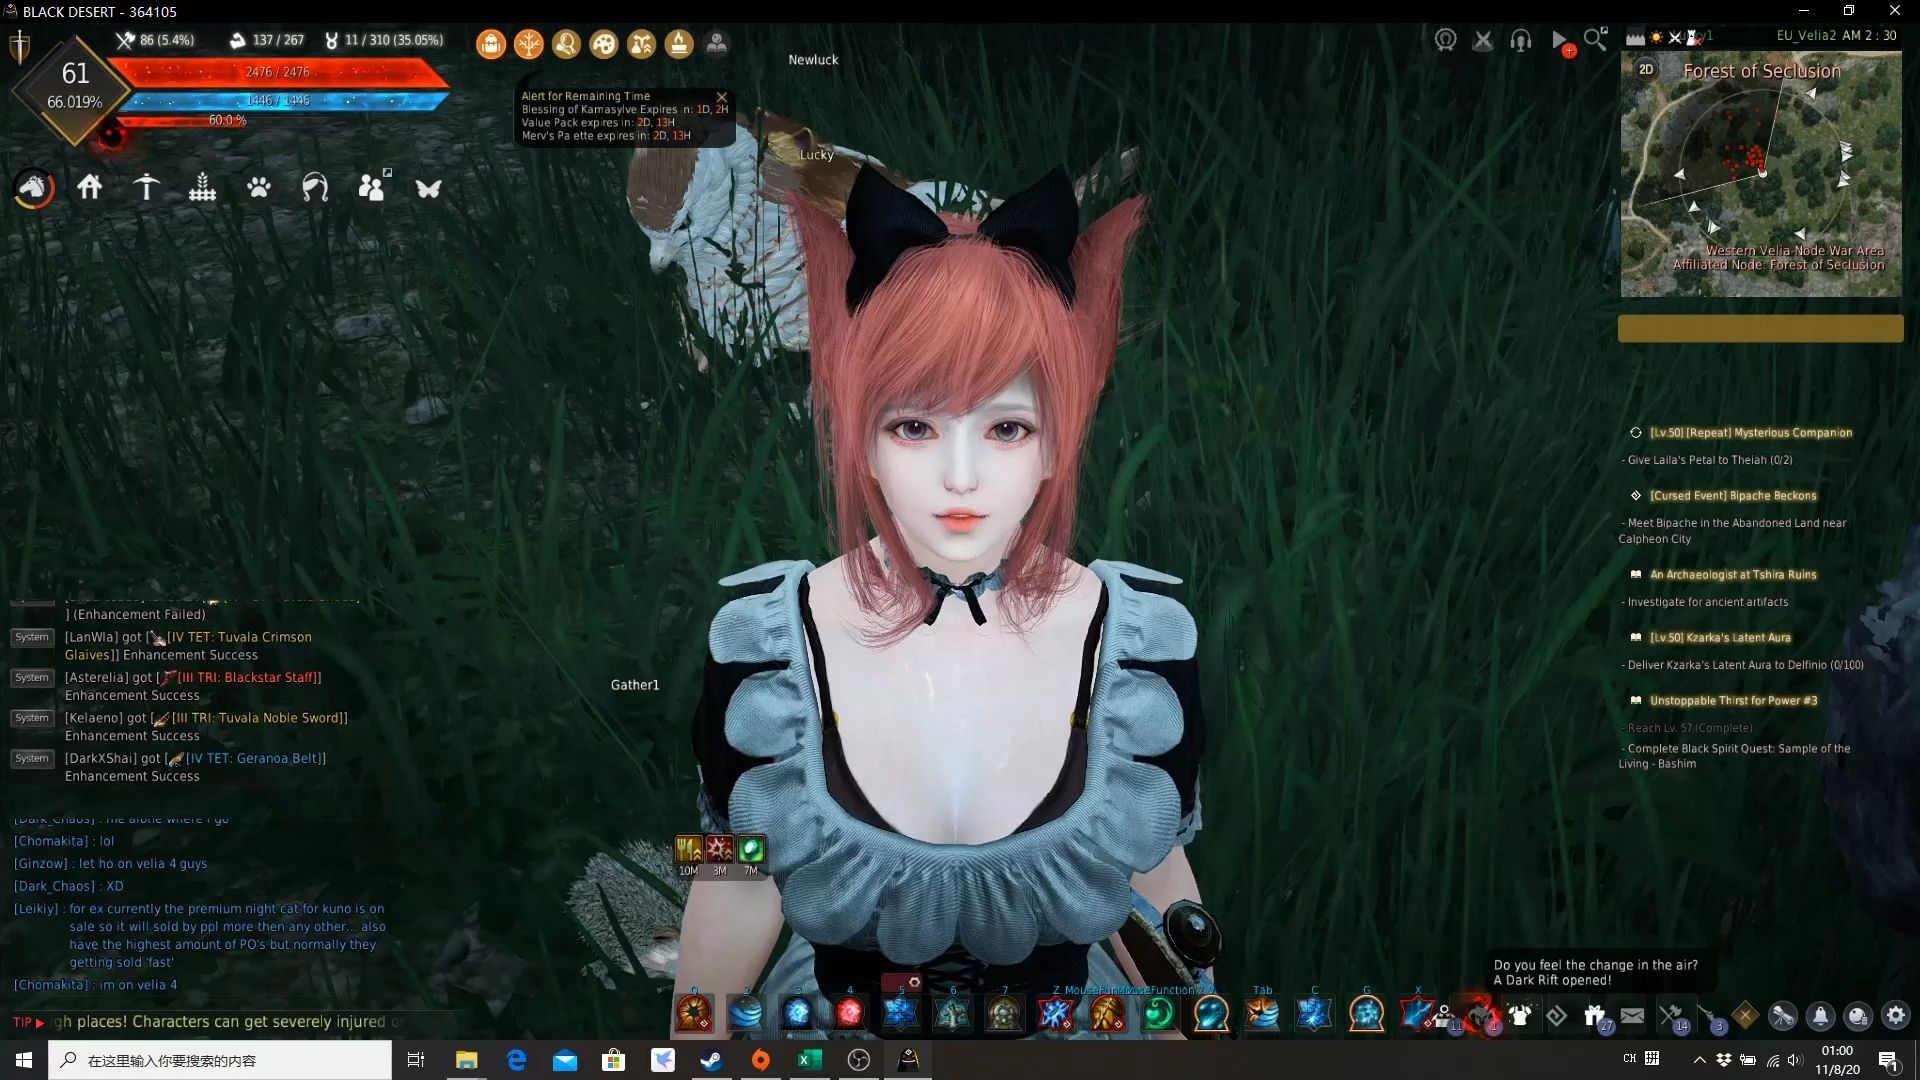Click the green swirl skill slot

(1158, 1013)
